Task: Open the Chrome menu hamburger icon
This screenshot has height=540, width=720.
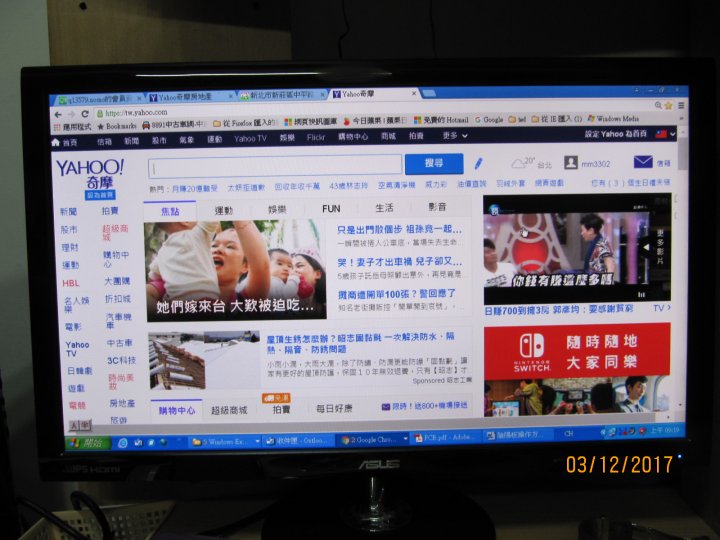Action: pos(681,105)
